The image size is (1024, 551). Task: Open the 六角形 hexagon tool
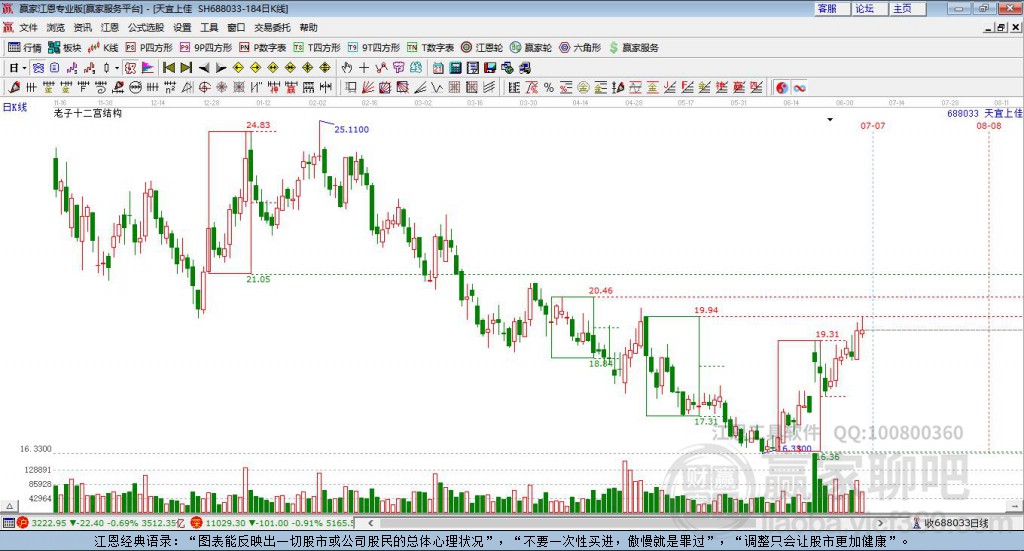pos(580,48)
